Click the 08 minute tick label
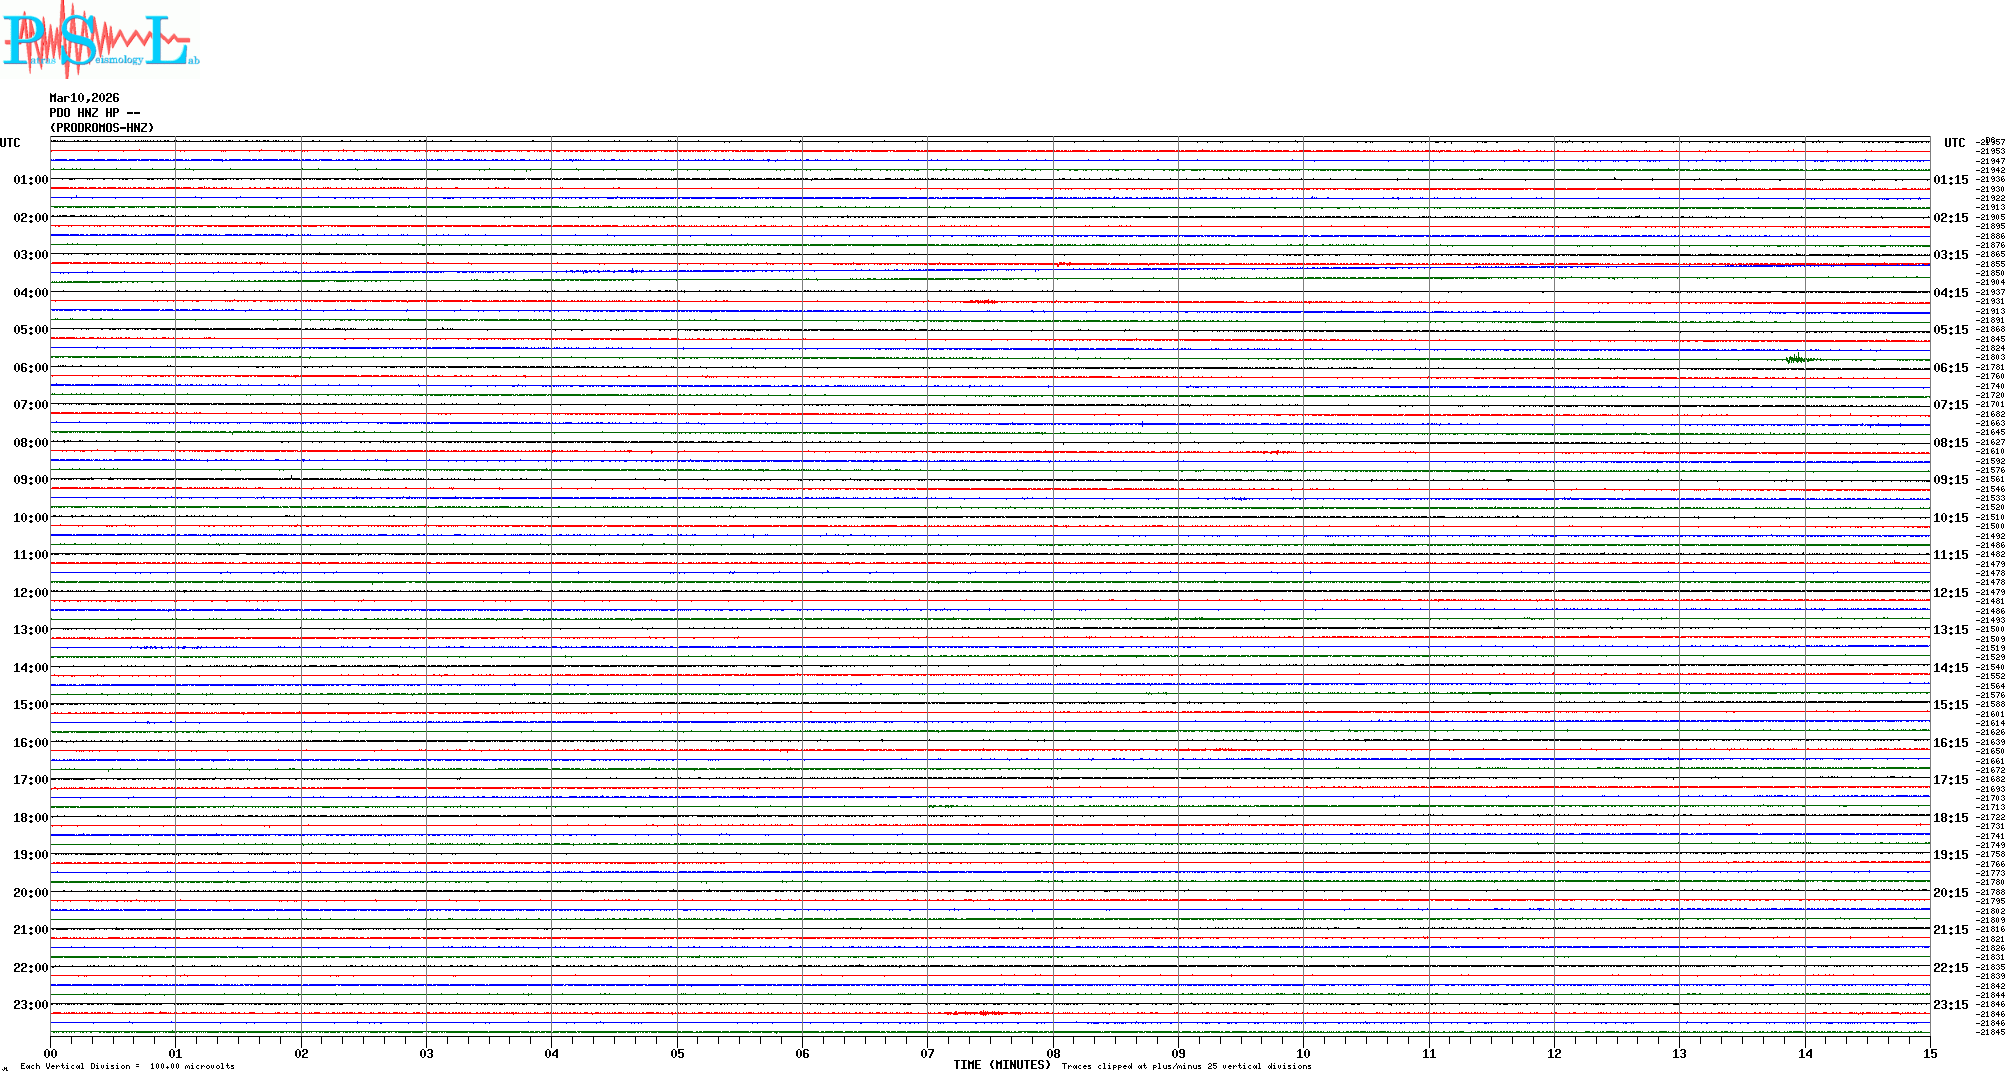This screenshot has width=2010, height=1080. pyautogui.click(x=1053, y=1053)
